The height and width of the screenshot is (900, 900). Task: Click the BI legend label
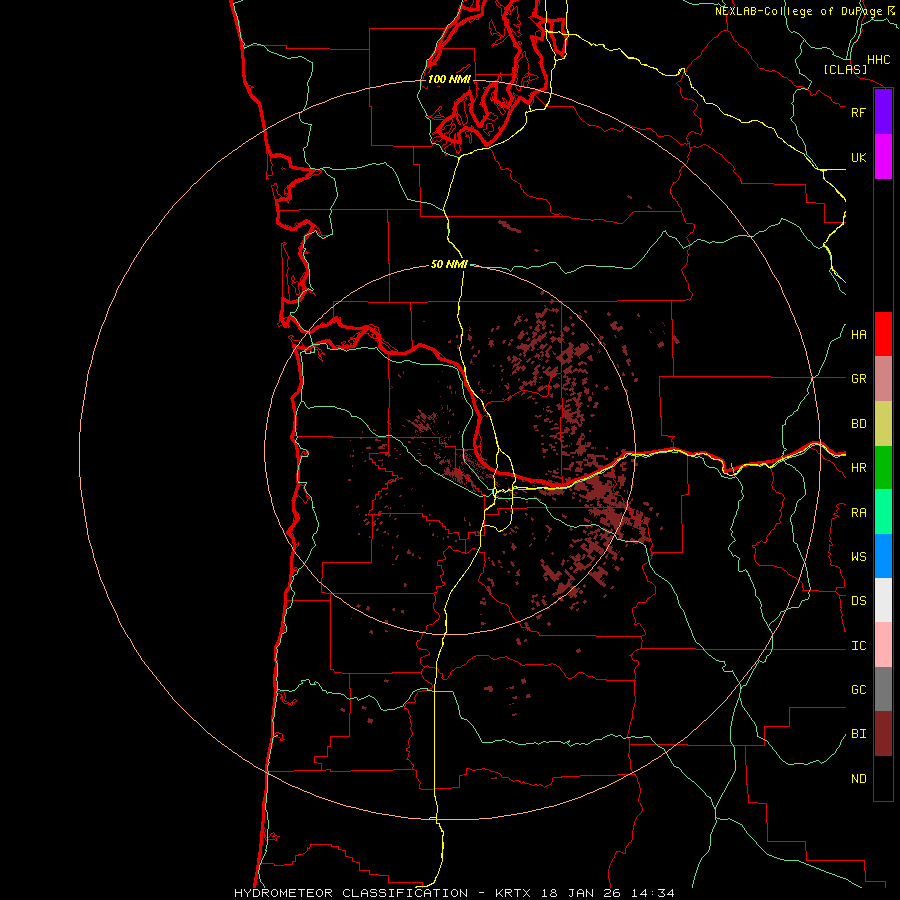(x=858, y=734)
